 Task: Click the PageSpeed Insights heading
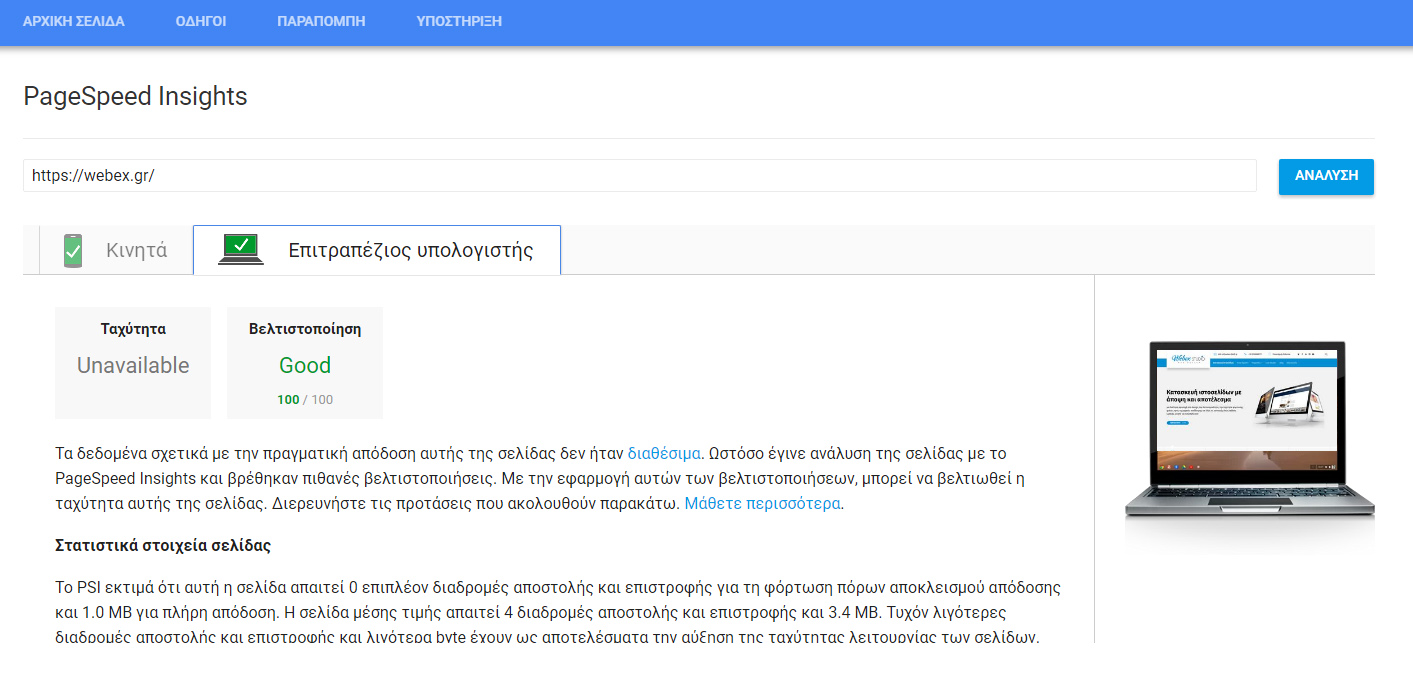tap(135, 97)
